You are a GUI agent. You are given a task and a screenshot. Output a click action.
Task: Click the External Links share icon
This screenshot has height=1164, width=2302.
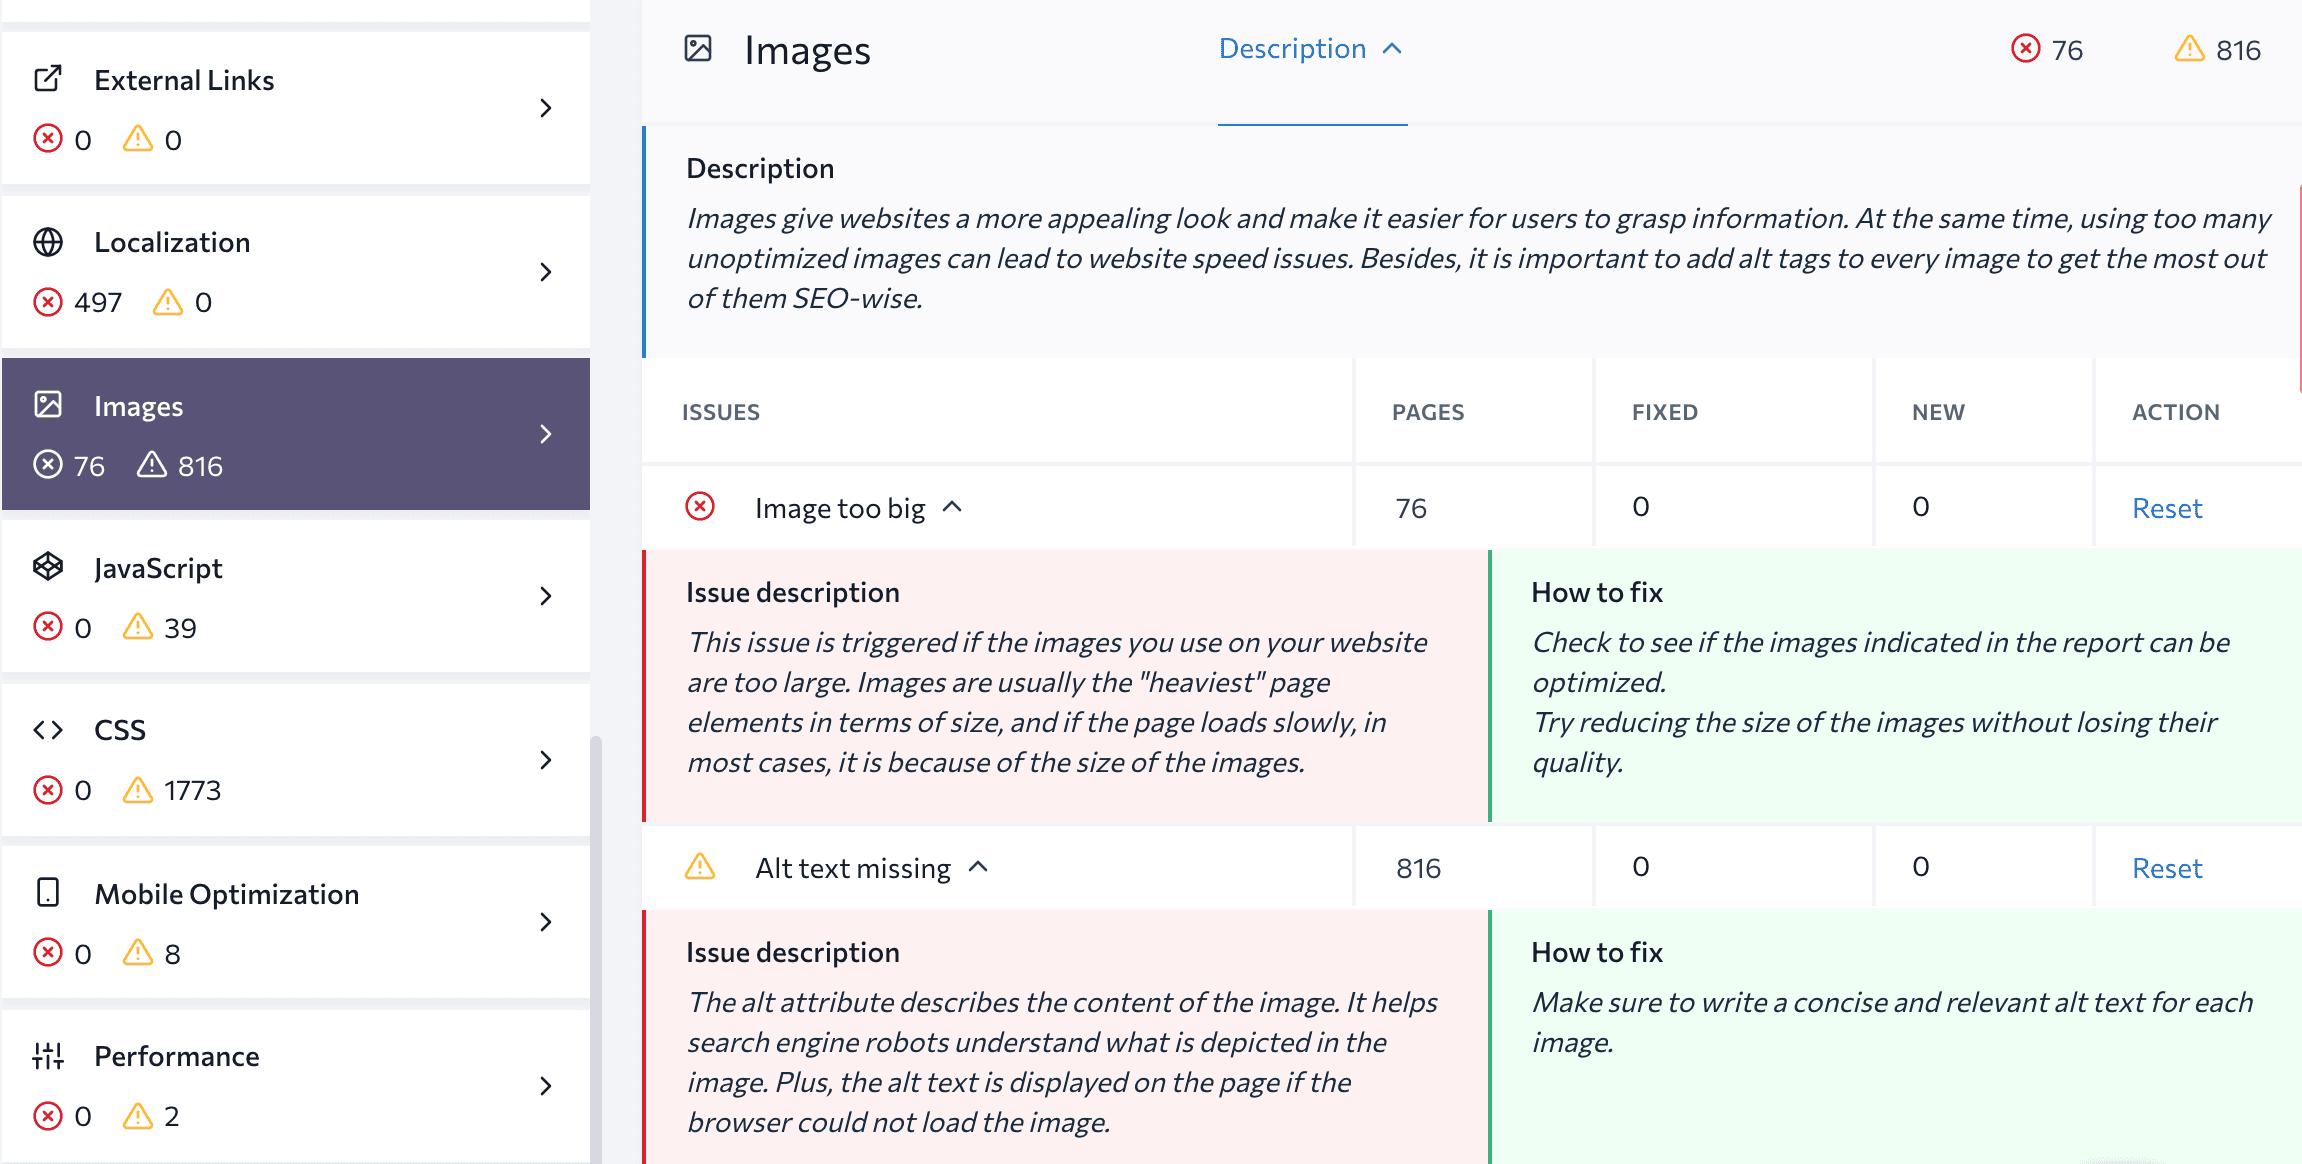coord(48,79)
